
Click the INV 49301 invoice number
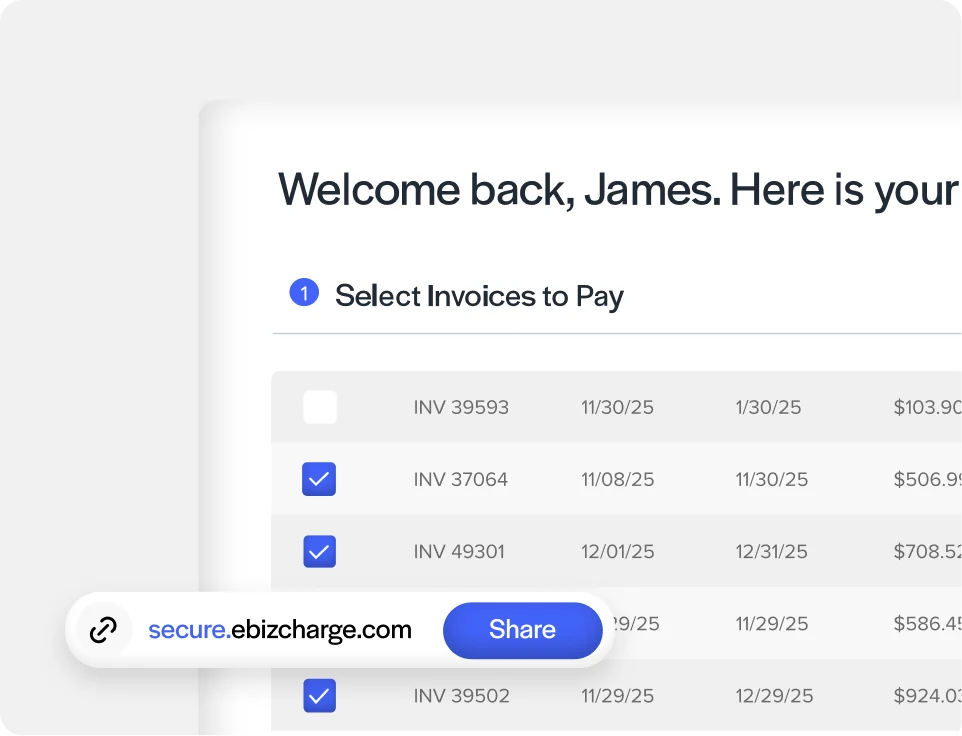(459, 551)
